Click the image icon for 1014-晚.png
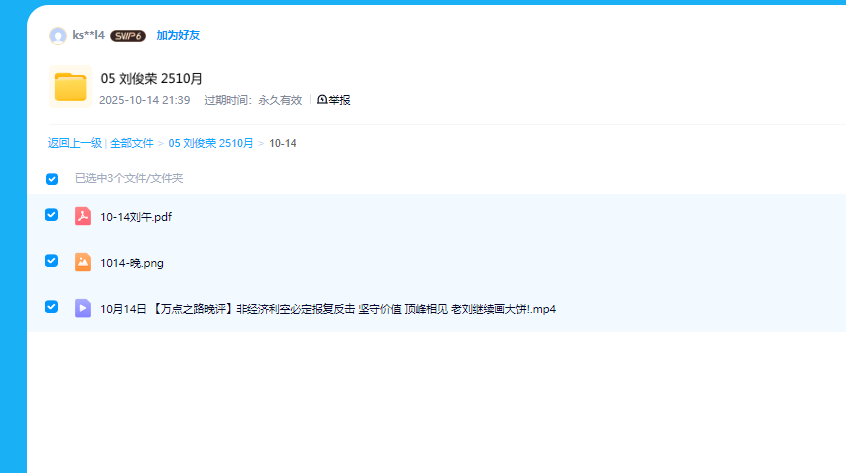This screenshot has width=846, height=473. tap(83, 262)
